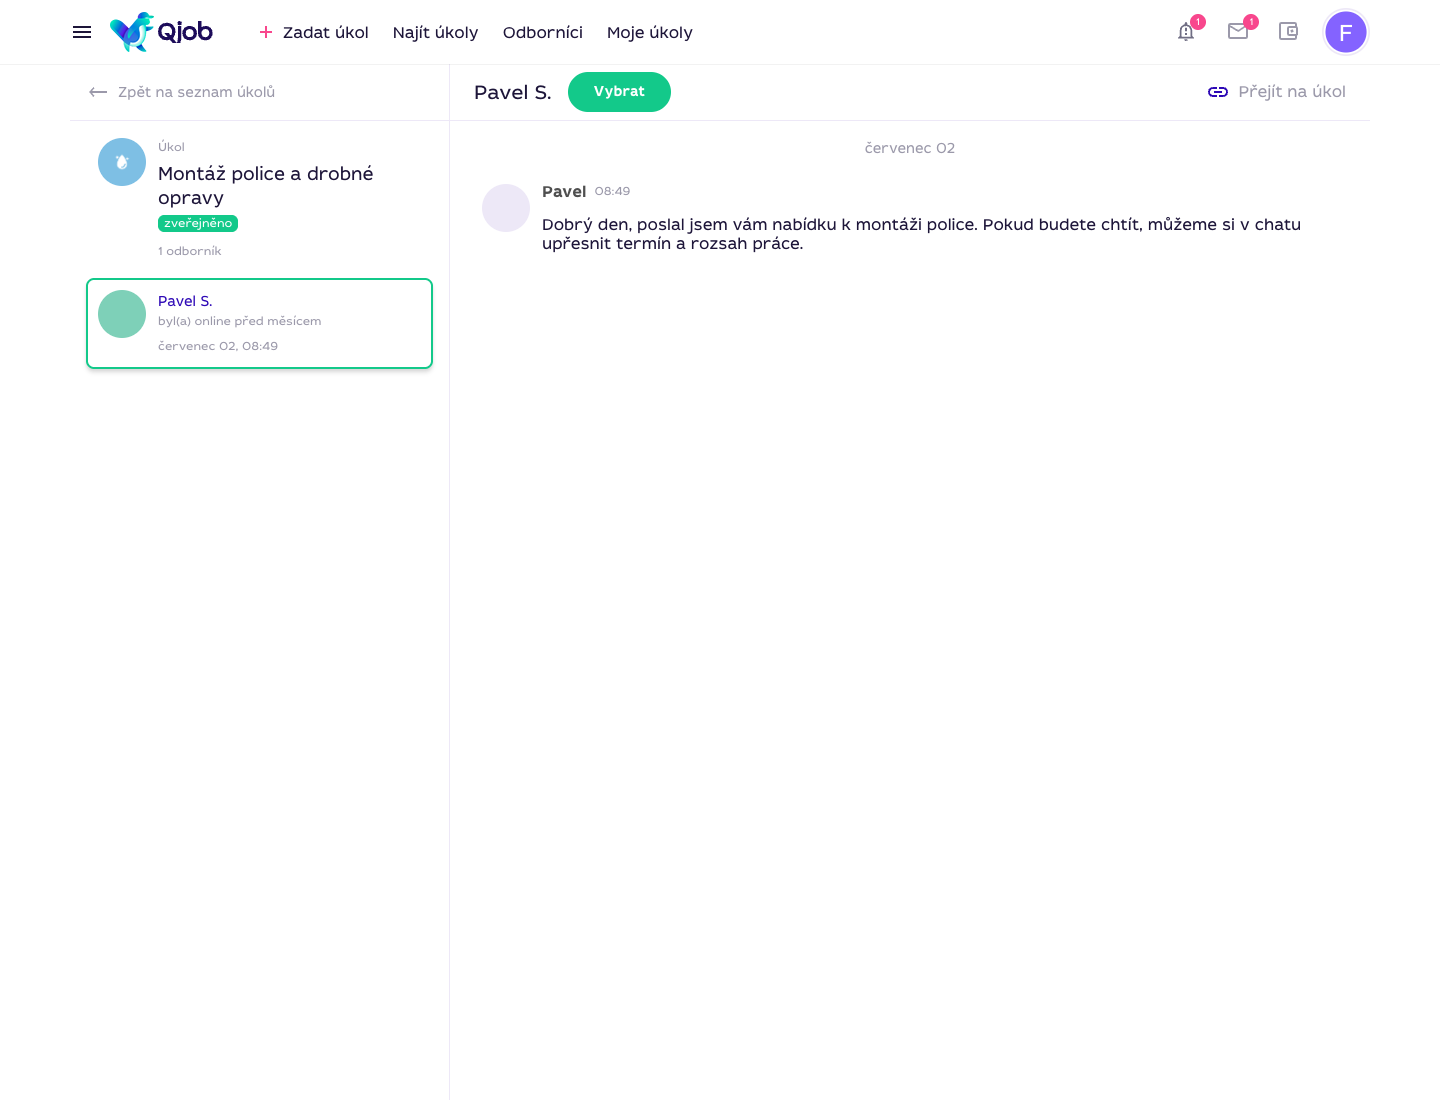Click Pavel S. green avatar in list

122,314
